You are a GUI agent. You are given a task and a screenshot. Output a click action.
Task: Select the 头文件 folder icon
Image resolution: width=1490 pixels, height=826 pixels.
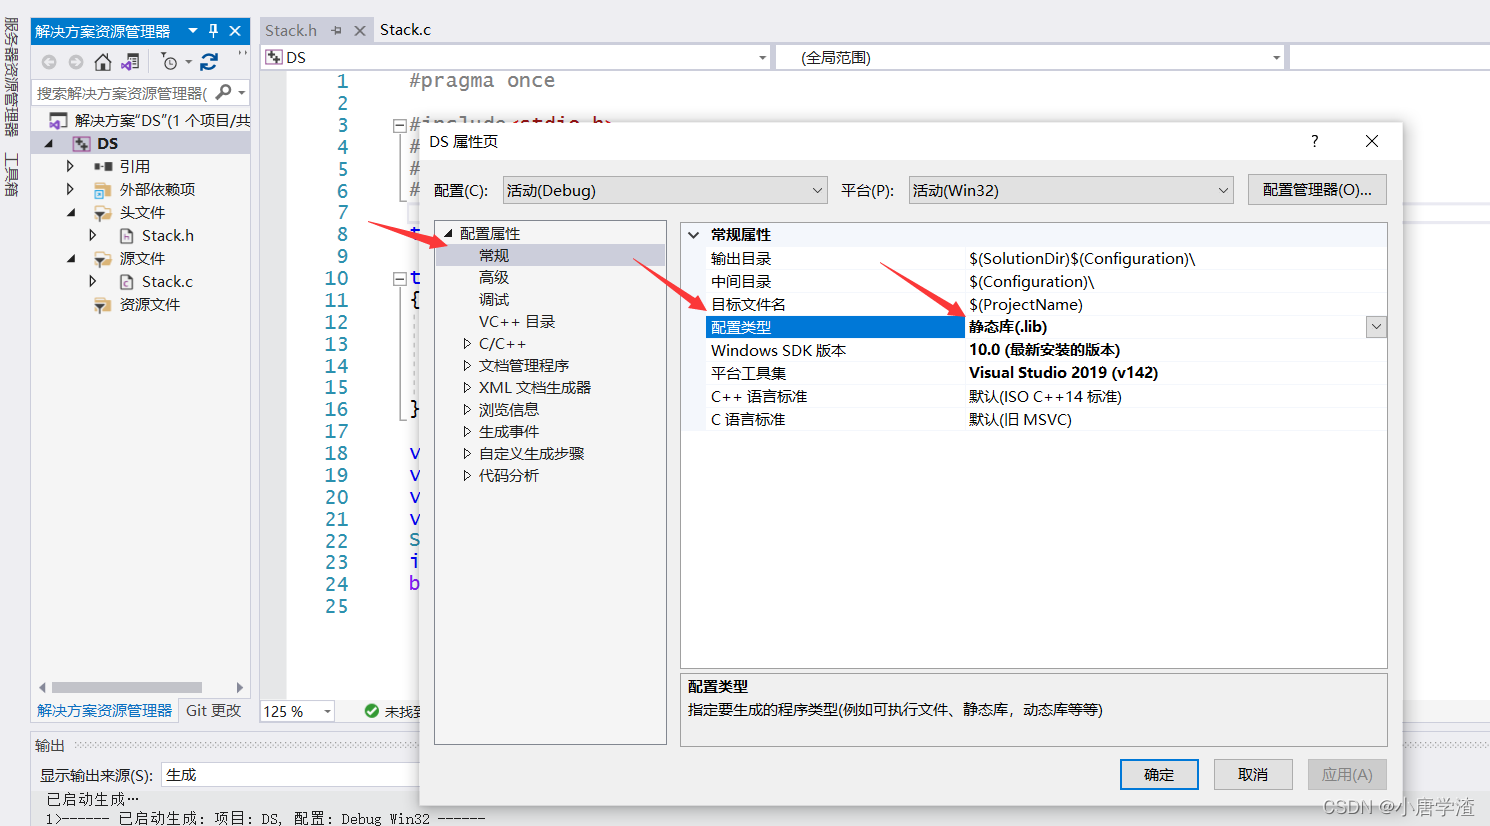click(102, 213)
